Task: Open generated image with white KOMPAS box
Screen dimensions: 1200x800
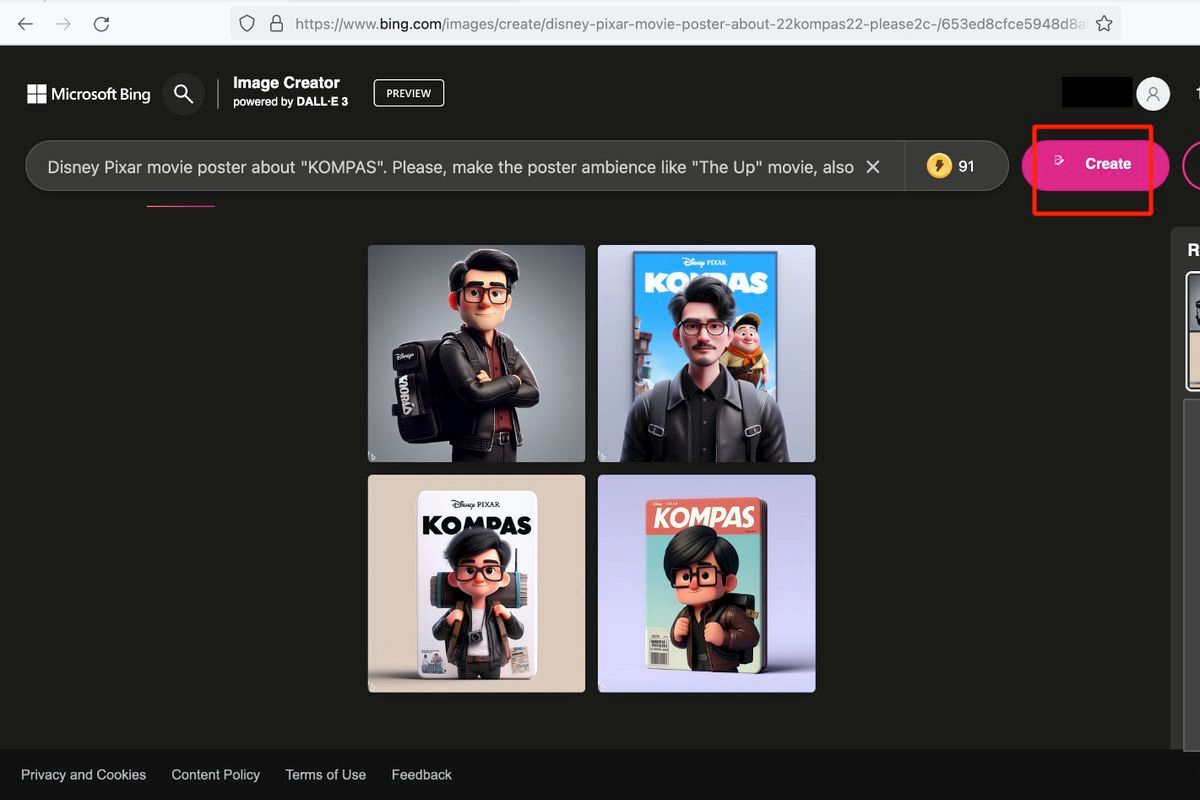Action: point(476,583)
